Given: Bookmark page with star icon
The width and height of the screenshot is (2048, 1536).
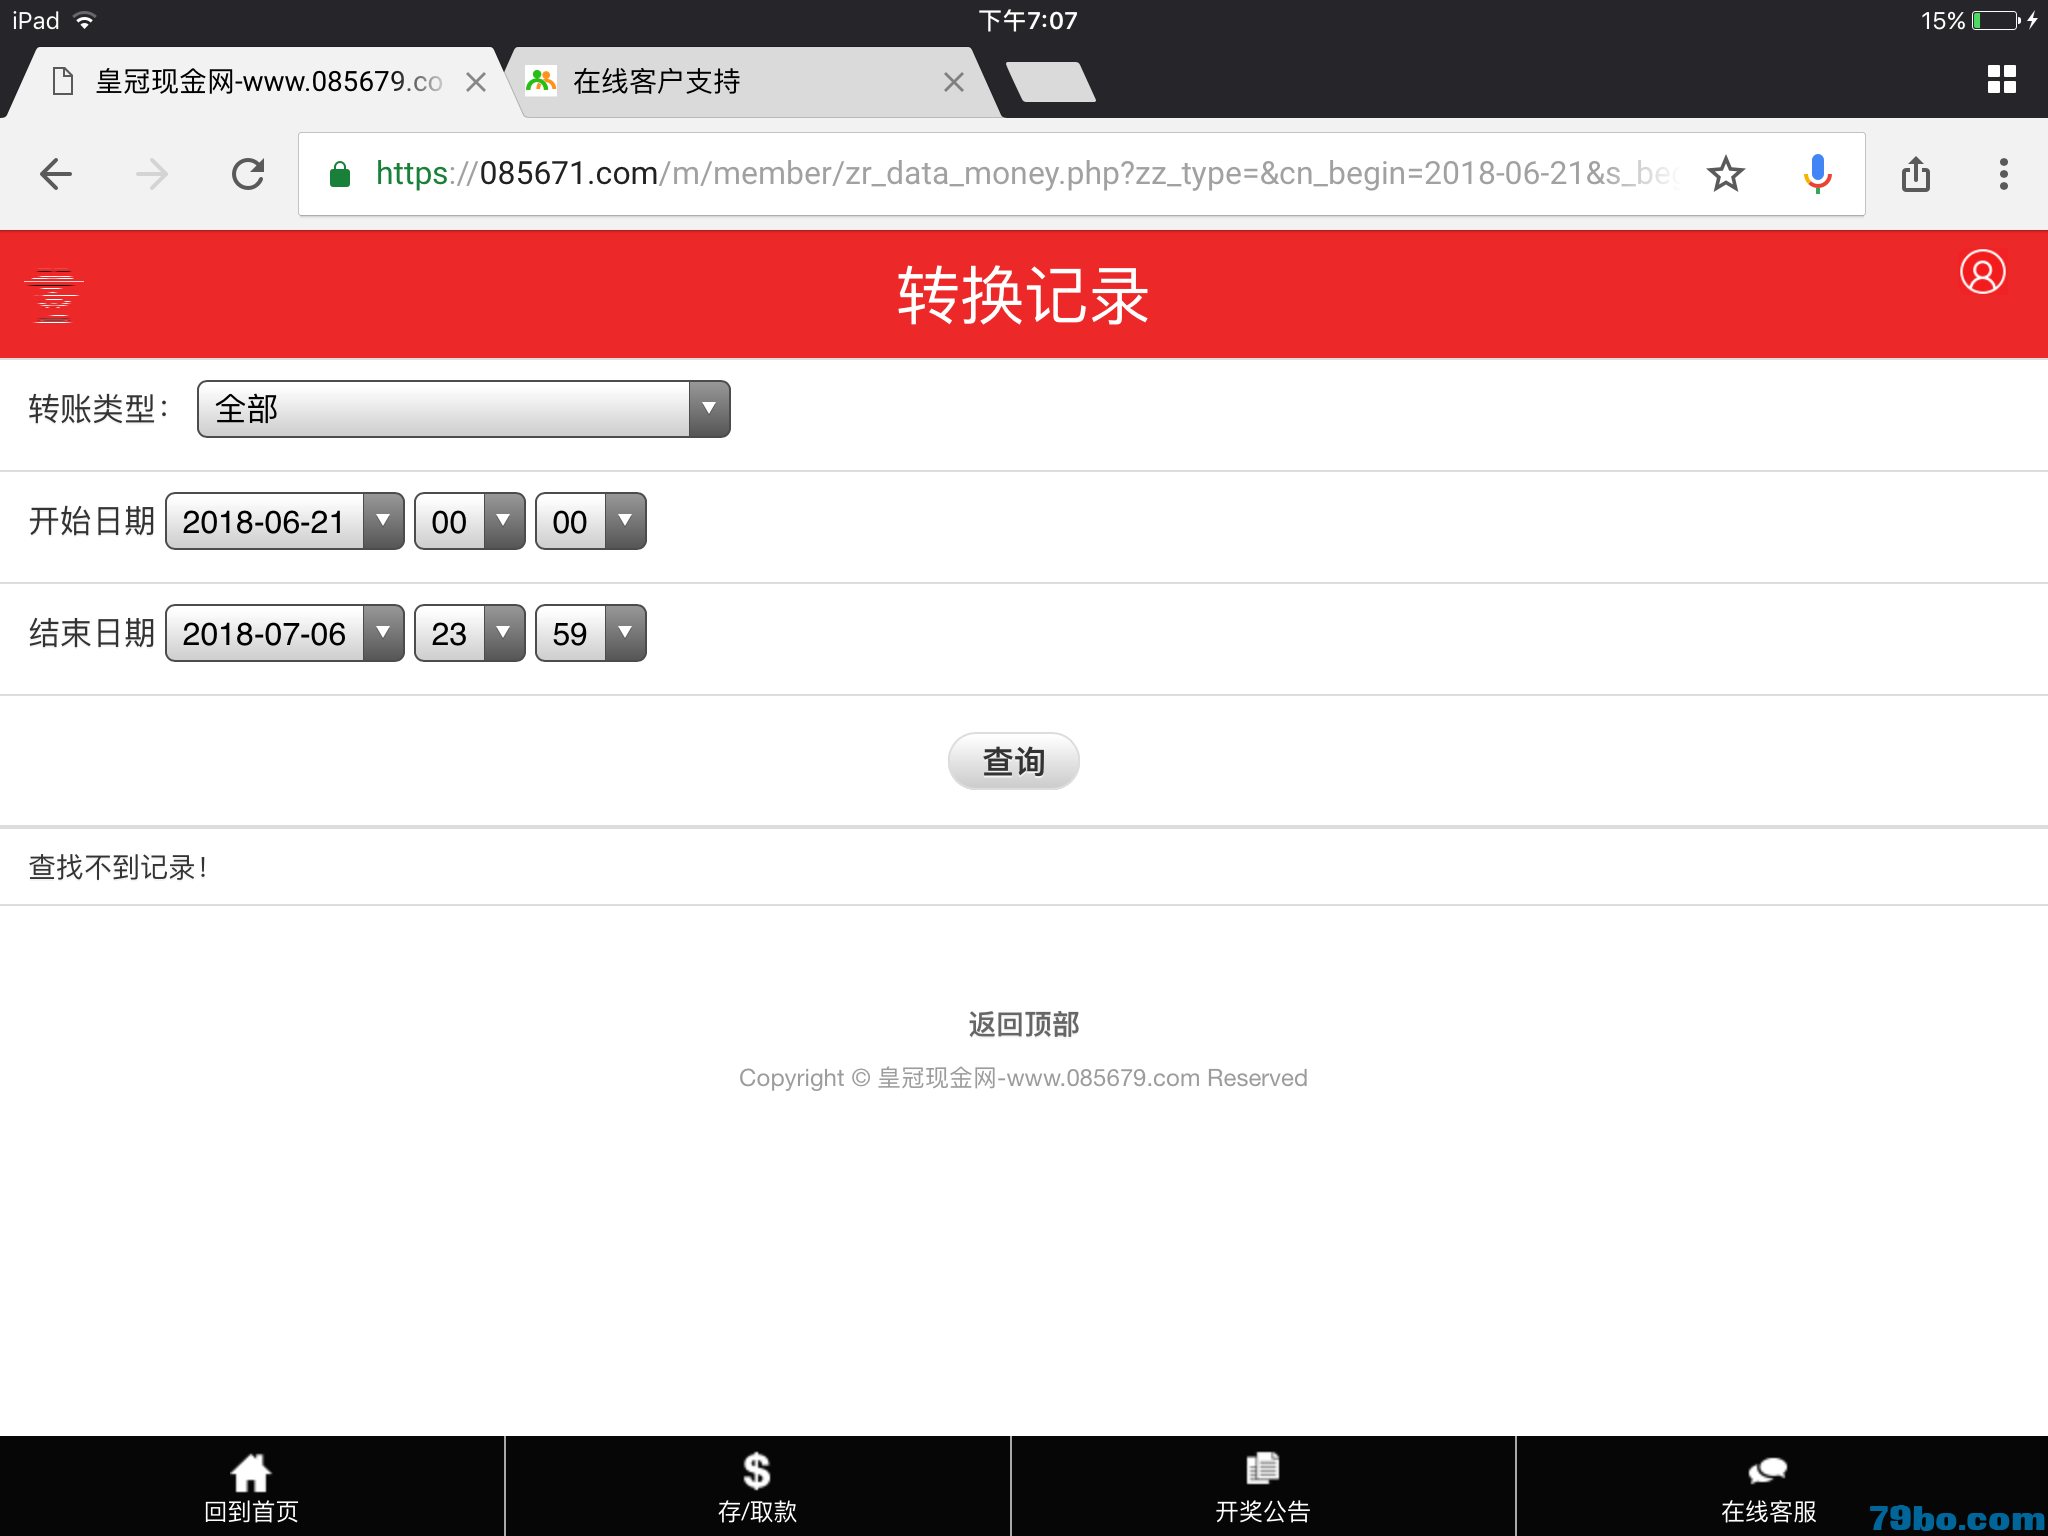Looking at the screenshot, I should coord(1725,174).
